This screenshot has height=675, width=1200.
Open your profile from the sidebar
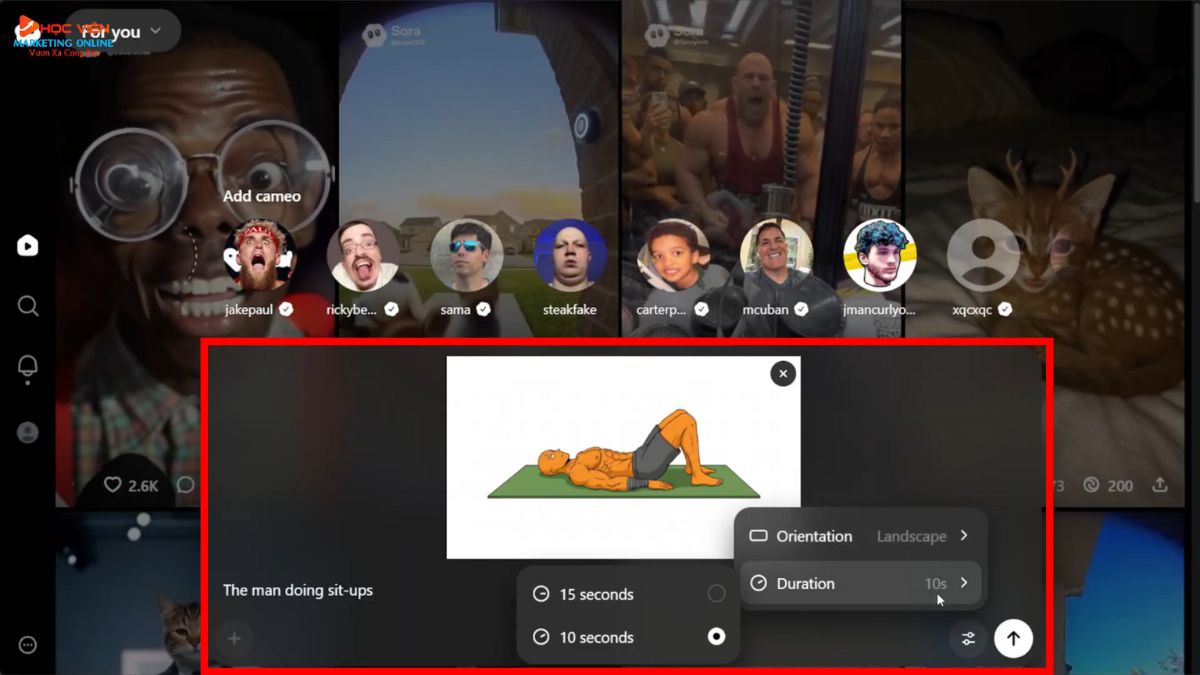tap(26, 432)
